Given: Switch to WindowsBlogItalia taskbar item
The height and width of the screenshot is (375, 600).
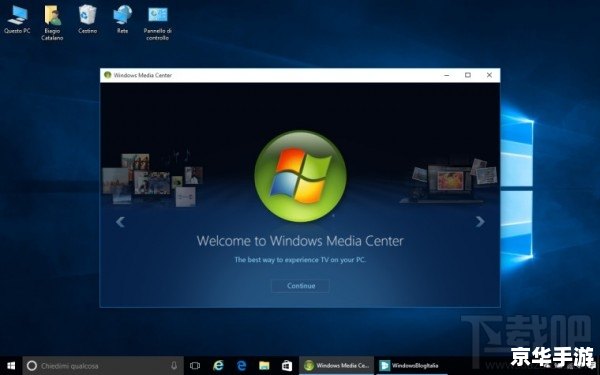Looking at the screenshot, I should pyautogui.click(x=411, y=366).
